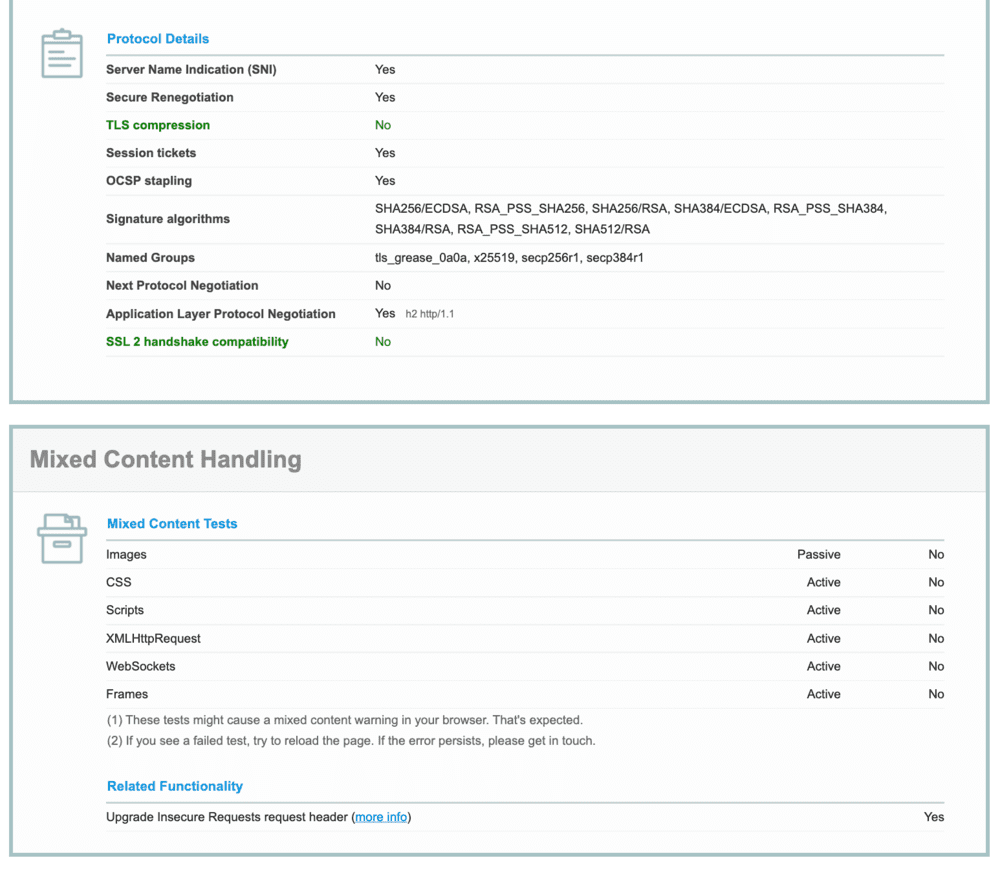Click the No result in CSS row
The width and height of the screenshot is (1000, 869).
click(936, 582)
